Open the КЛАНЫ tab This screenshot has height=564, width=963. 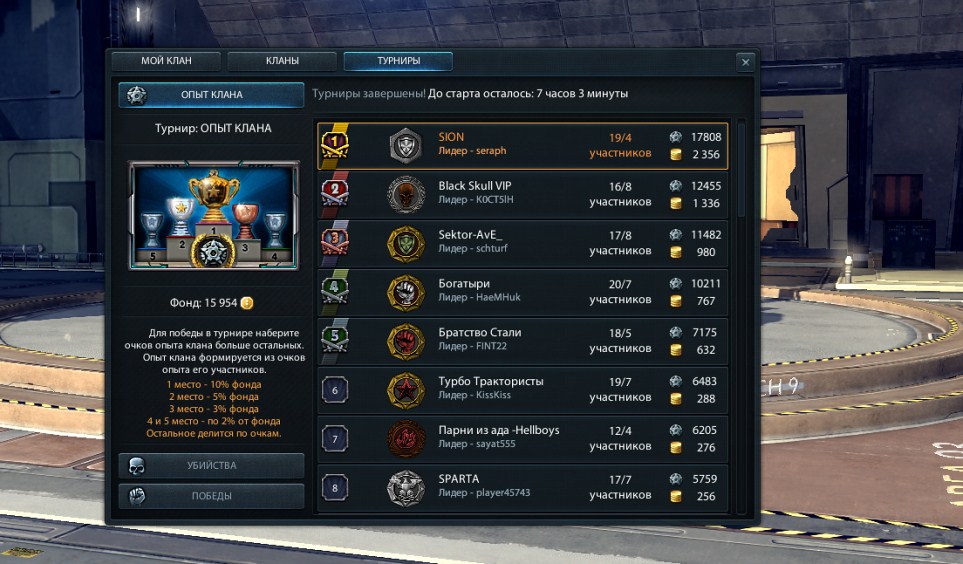pyautogui.click(x=282, y=61)
